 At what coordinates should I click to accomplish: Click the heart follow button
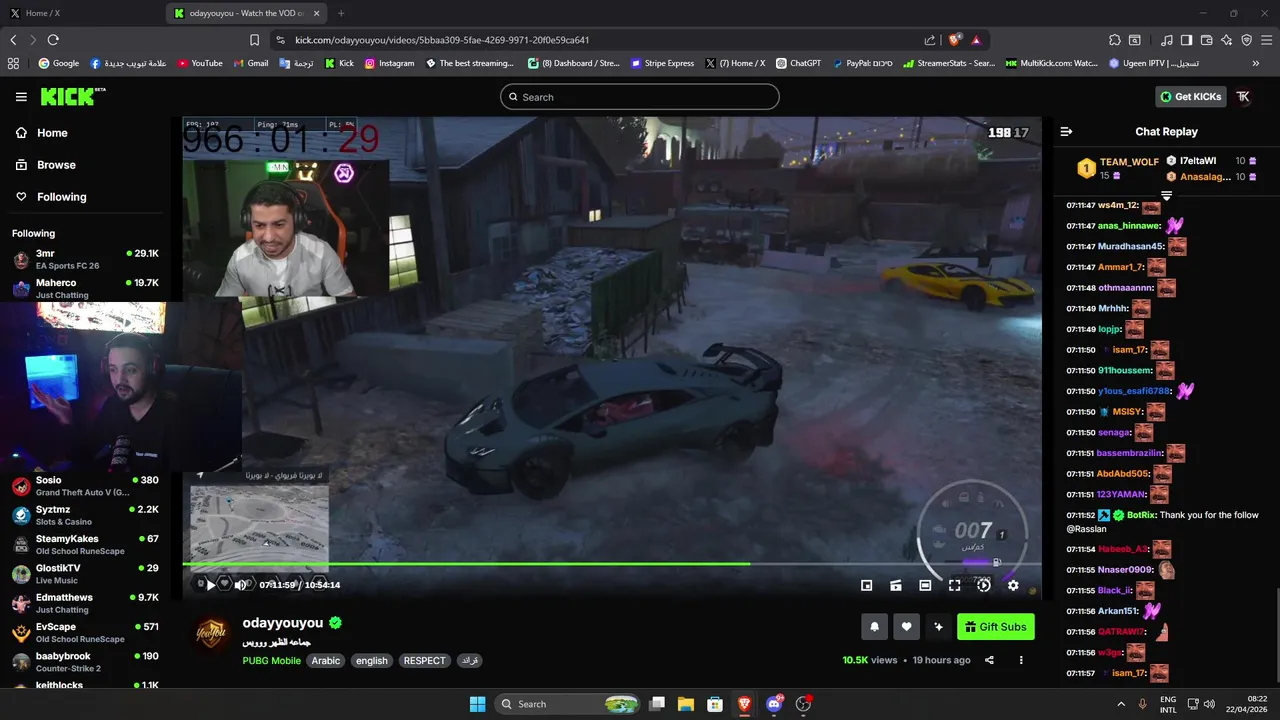906,627
